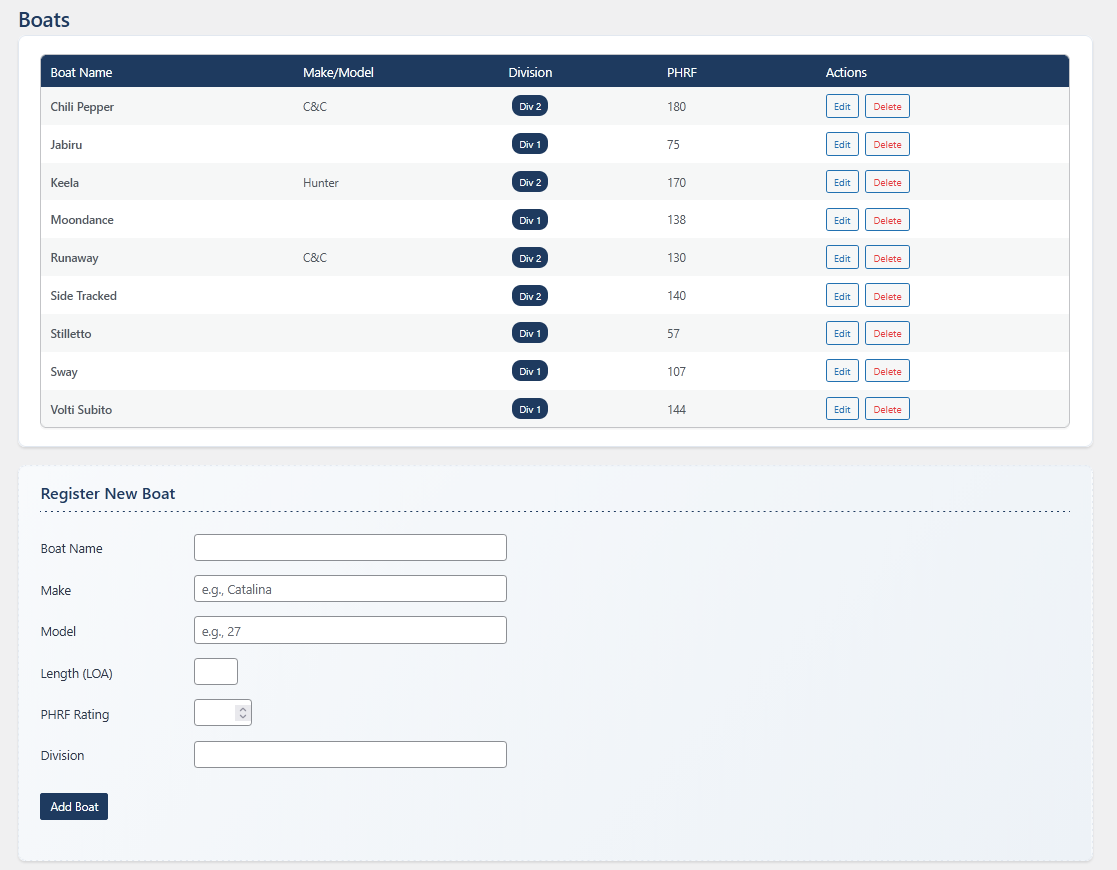Delete the Sway boat row
1117x870 pixels.
[x=887, y=372]
